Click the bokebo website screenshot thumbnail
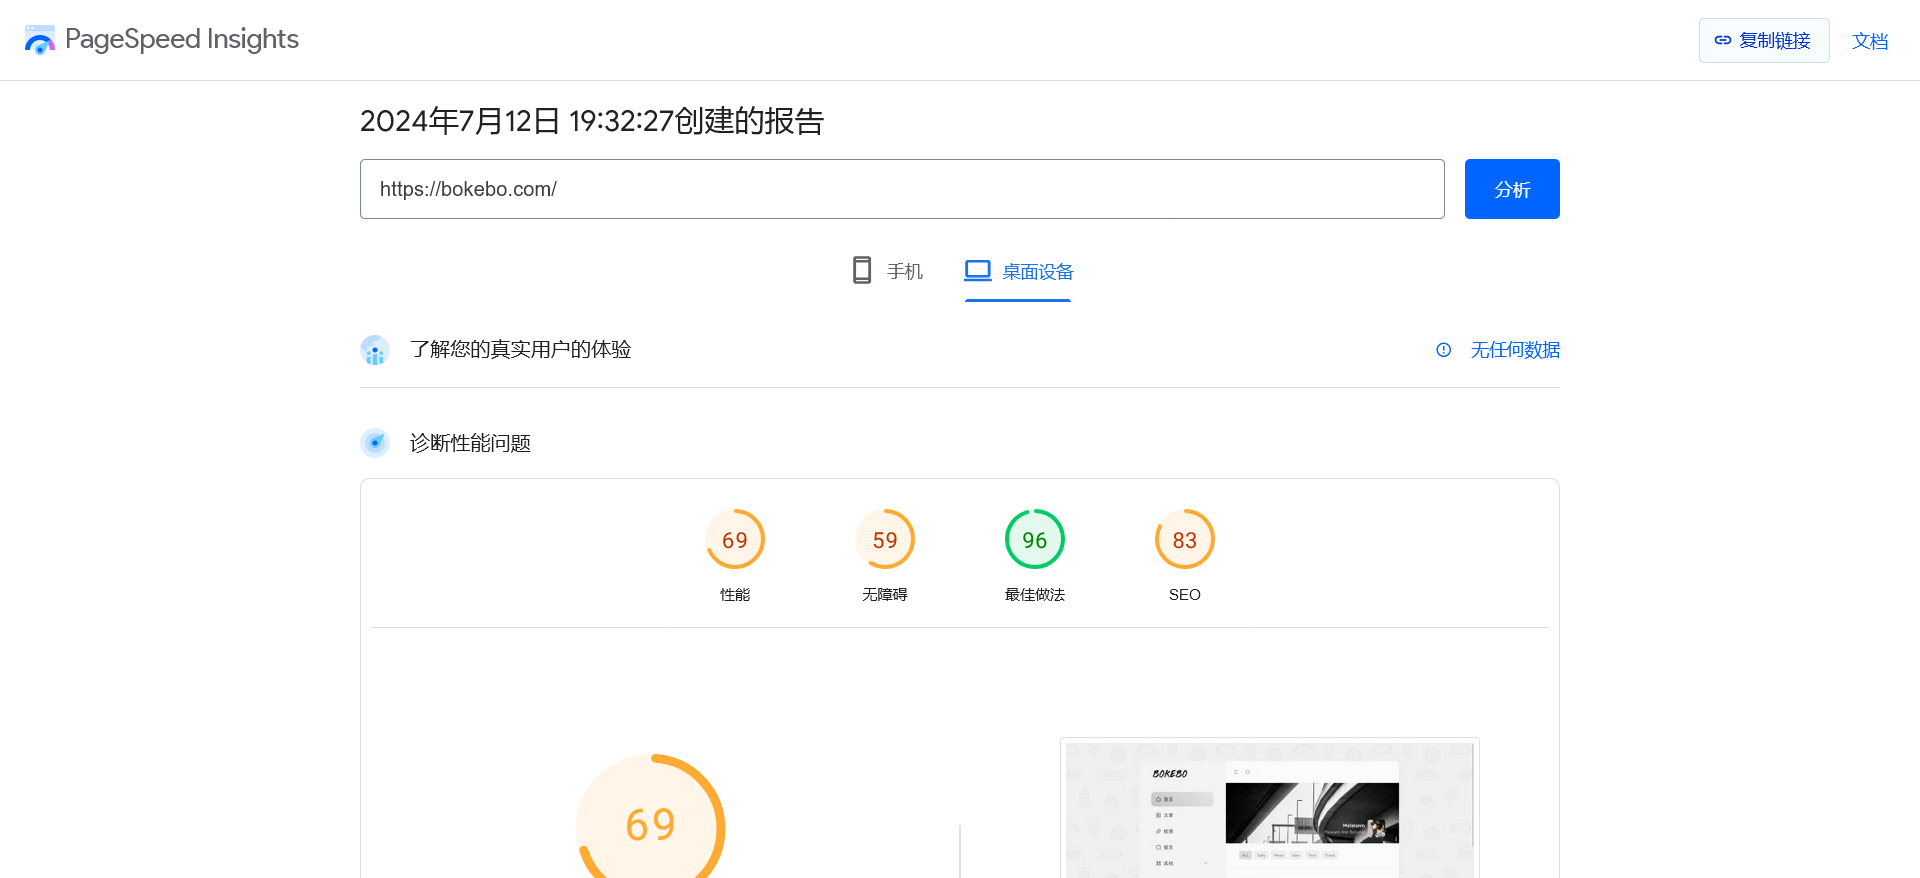The width and height of the screenshot is (1920, 878). point(1269,810)
